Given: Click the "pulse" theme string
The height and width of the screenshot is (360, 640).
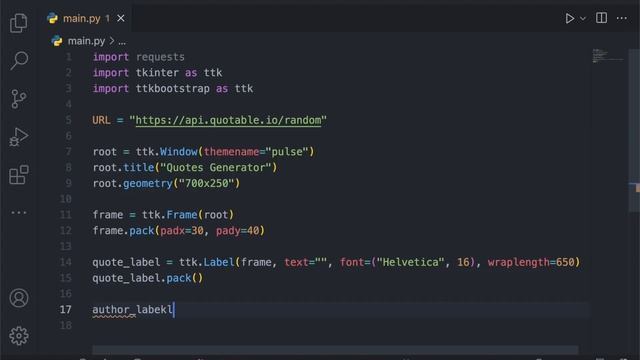Looking at the screenshot, I should [287, 151].
